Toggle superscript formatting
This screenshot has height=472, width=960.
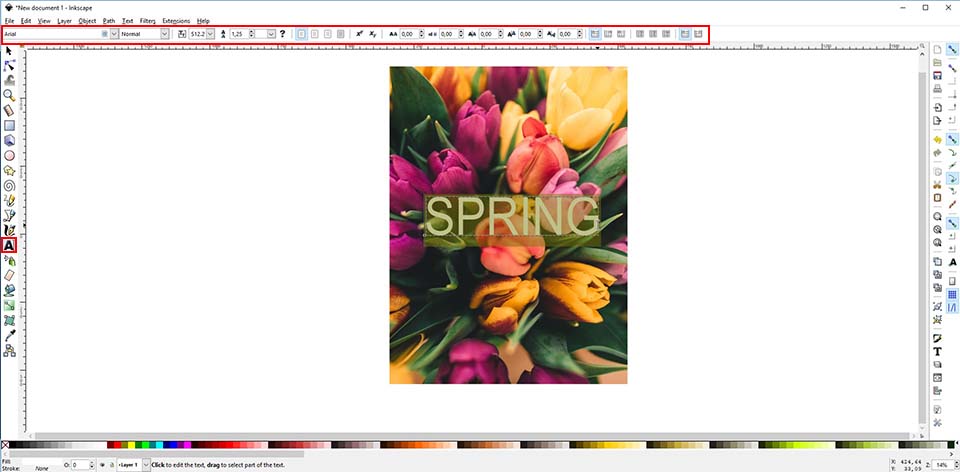[x=359, y=34]
